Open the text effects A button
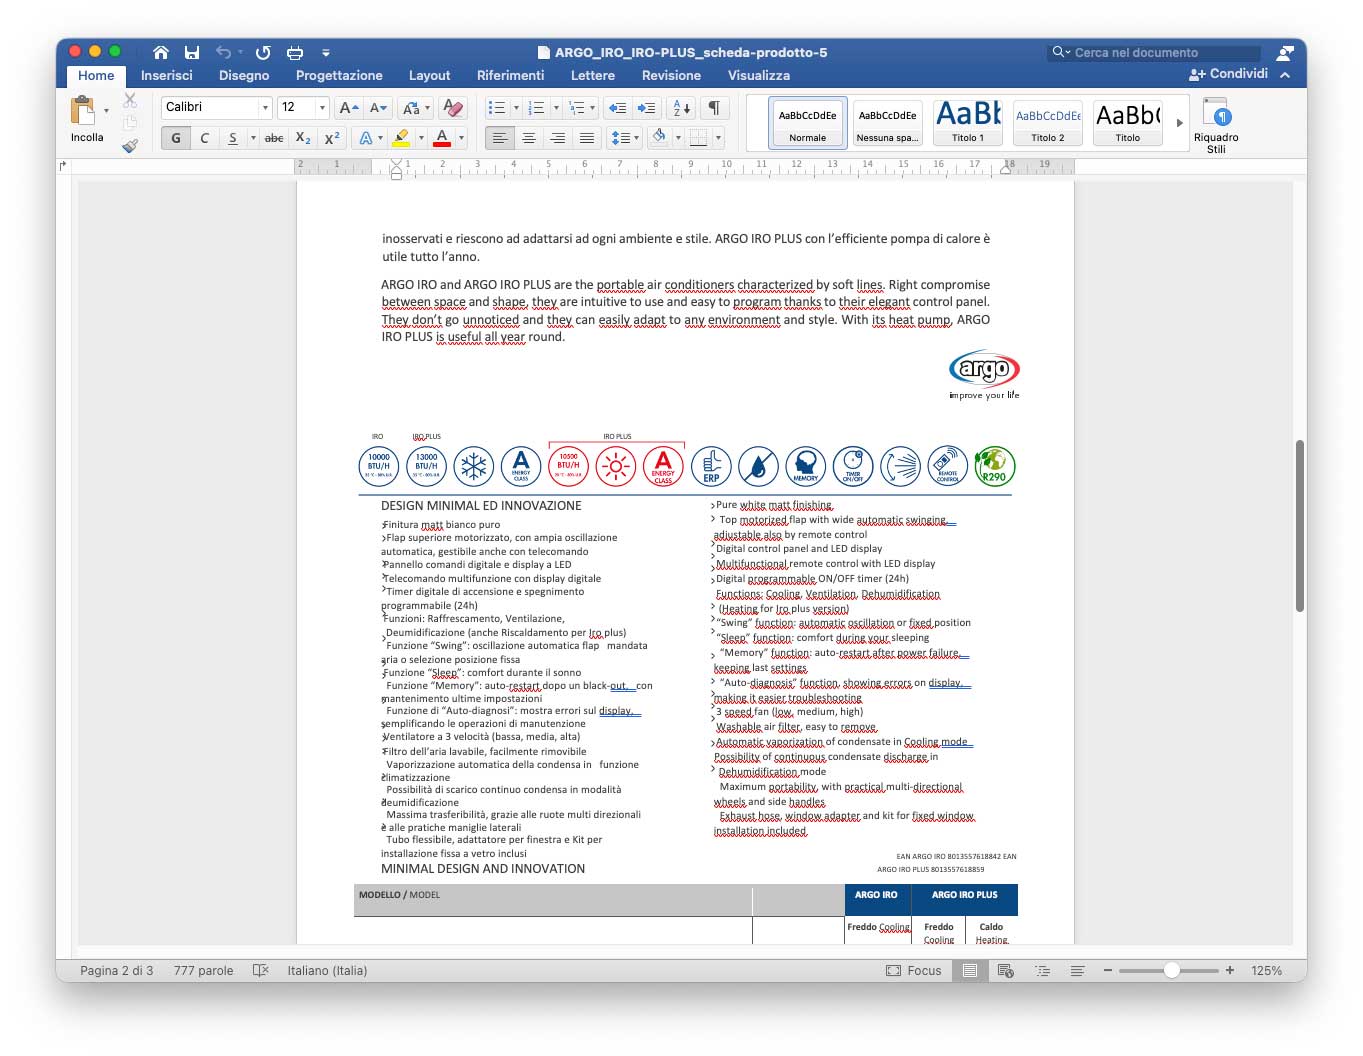The height and width of the screenshot is (1056, 1363). [366, 138]
